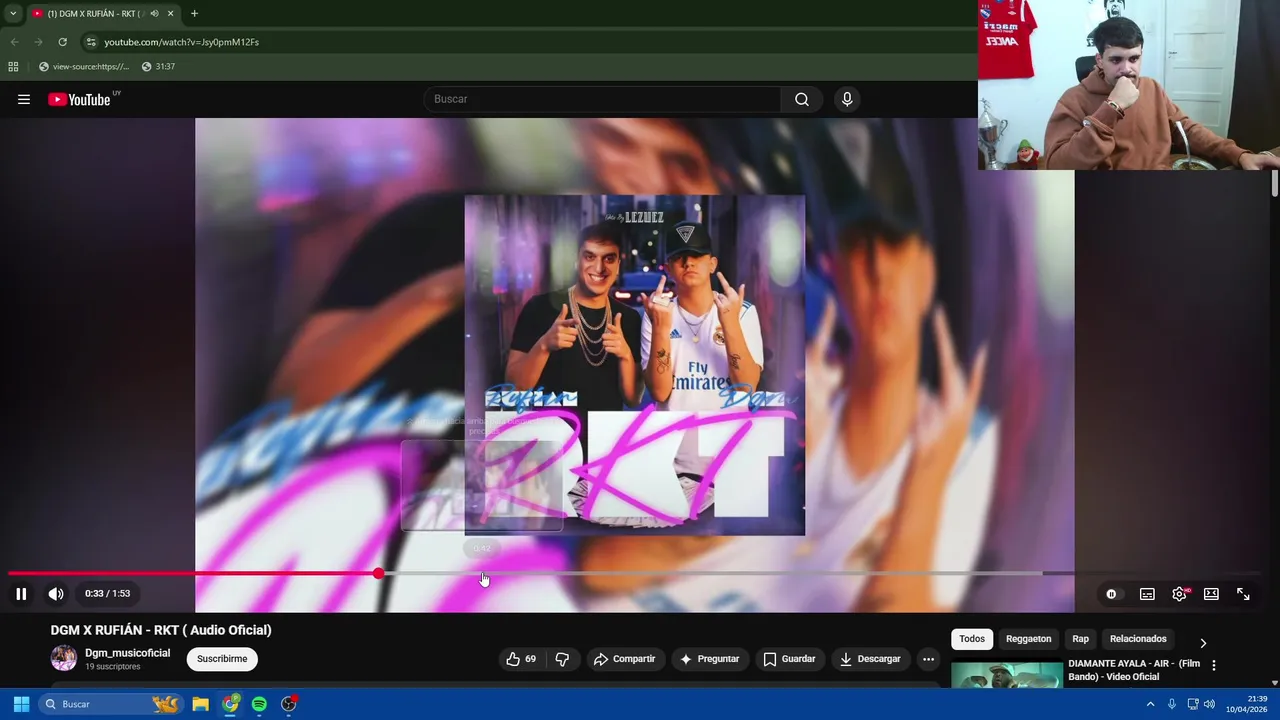1280x720 pixels.
Task: Open the system volume tray icon
Action: click(1208, 704)
